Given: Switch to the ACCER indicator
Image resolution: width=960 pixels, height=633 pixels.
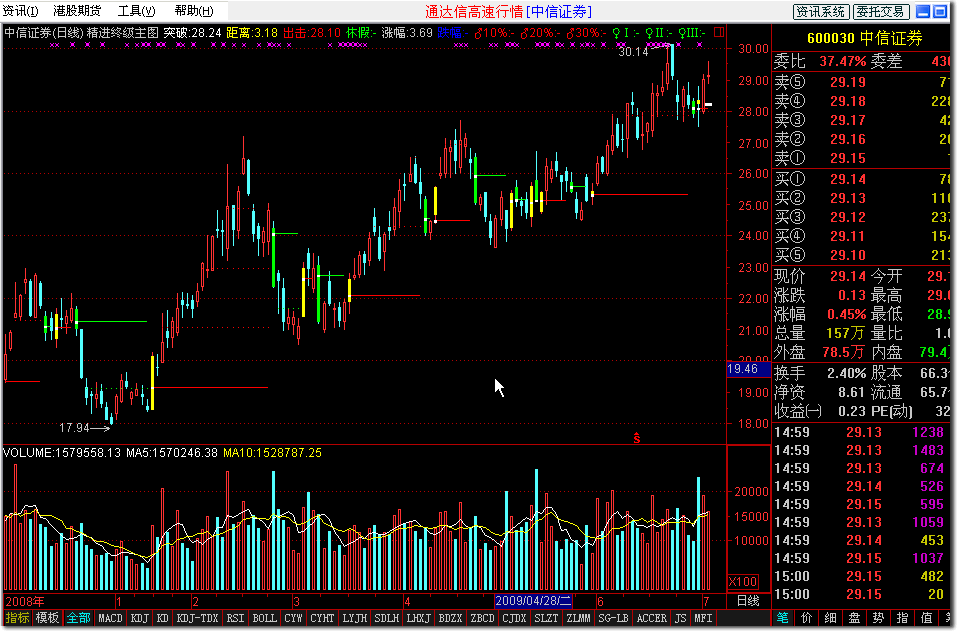Looking at the screenshot, I should point(651,618).
